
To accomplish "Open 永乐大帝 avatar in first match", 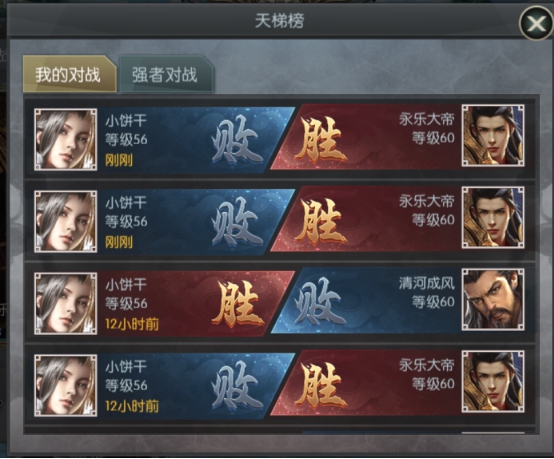I will (493, 135).
